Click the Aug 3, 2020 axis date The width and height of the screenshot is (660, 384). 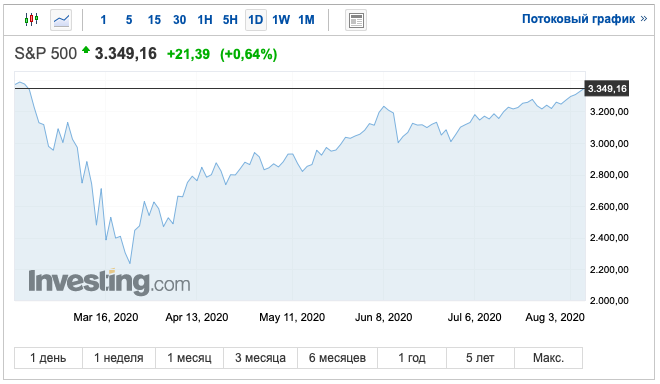point(555,317)
